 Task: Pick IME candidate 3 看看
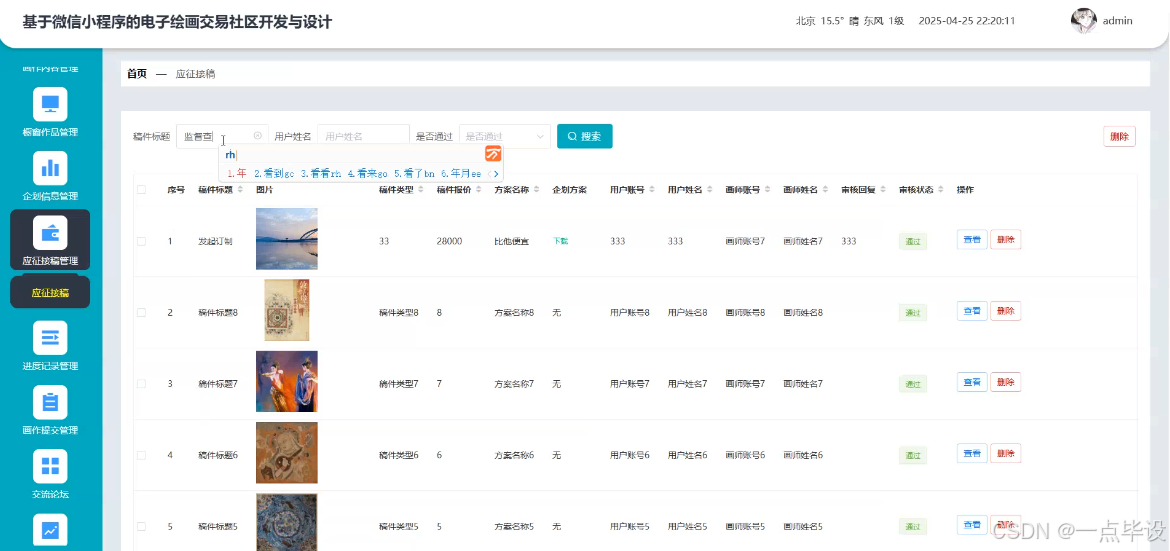coord(322,173)
